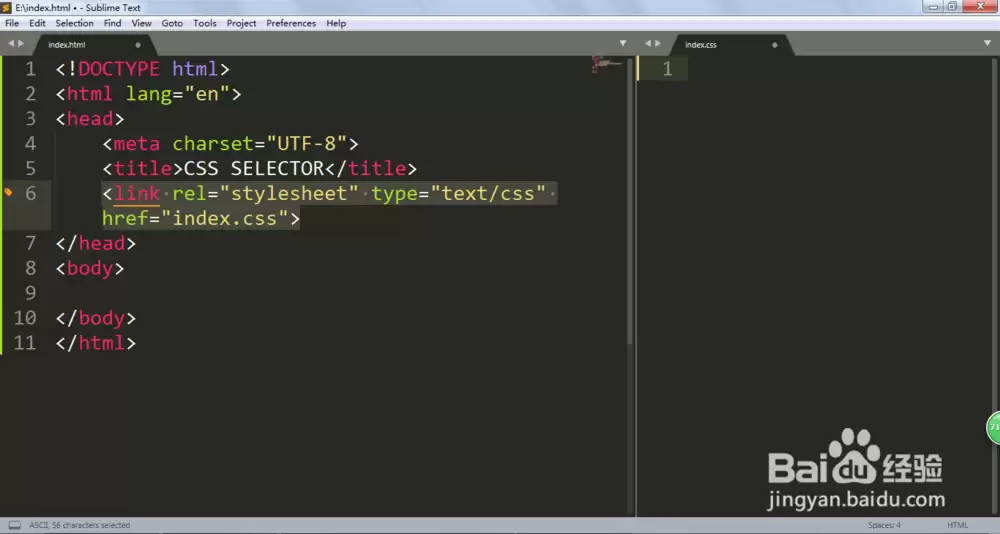Click the closing head tag

pos(96,244)
